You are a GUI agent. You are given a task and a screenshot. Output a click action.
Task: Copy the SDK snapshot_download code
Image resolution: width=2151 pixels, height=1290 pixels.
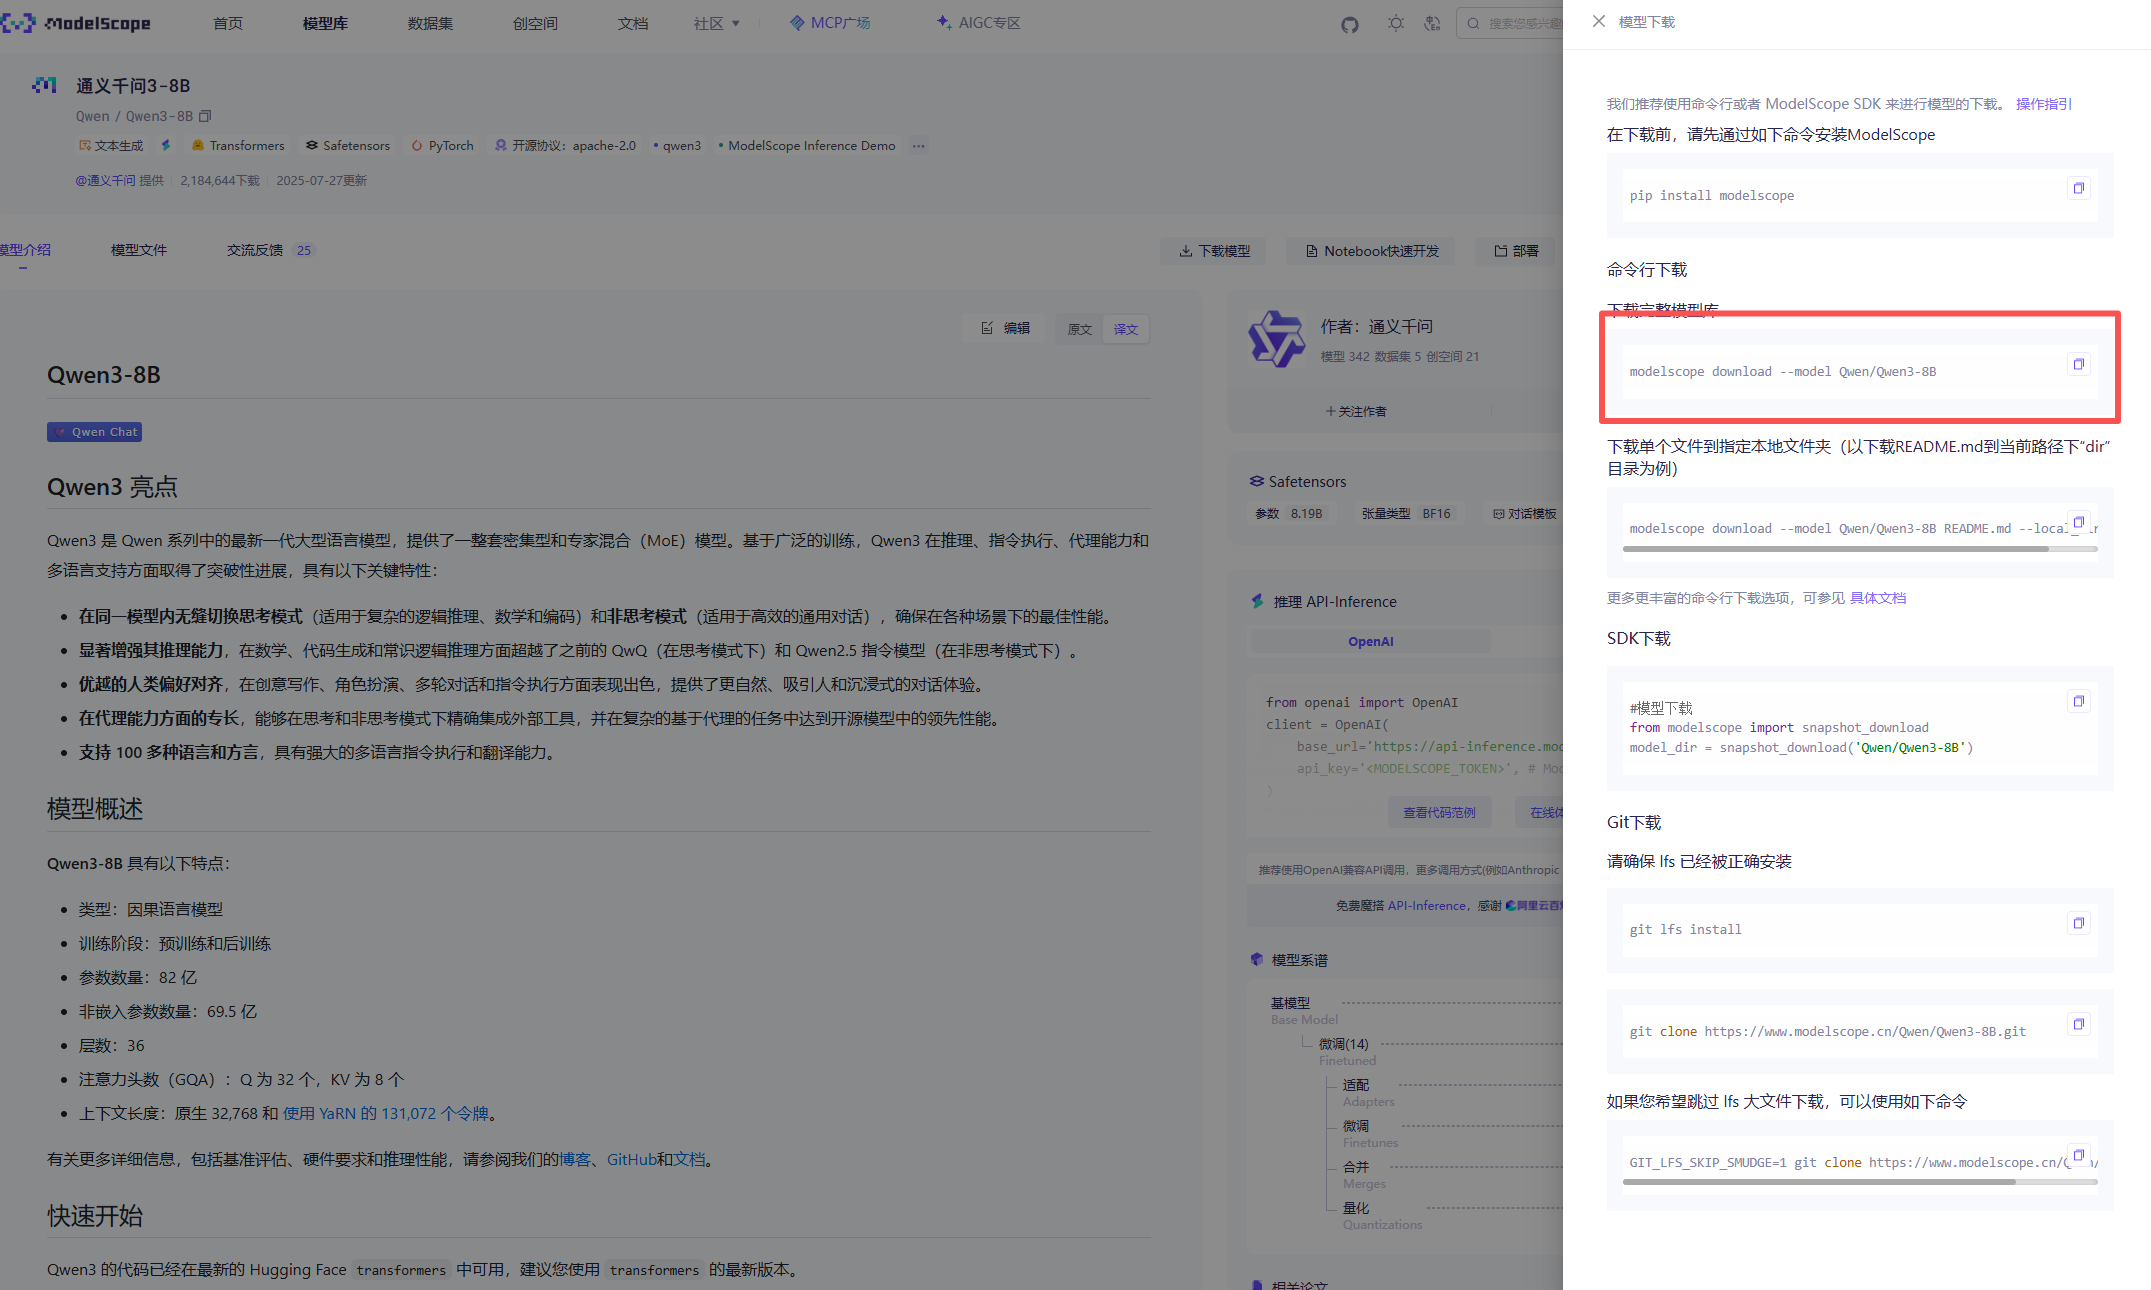click(x=2078, y=702)
